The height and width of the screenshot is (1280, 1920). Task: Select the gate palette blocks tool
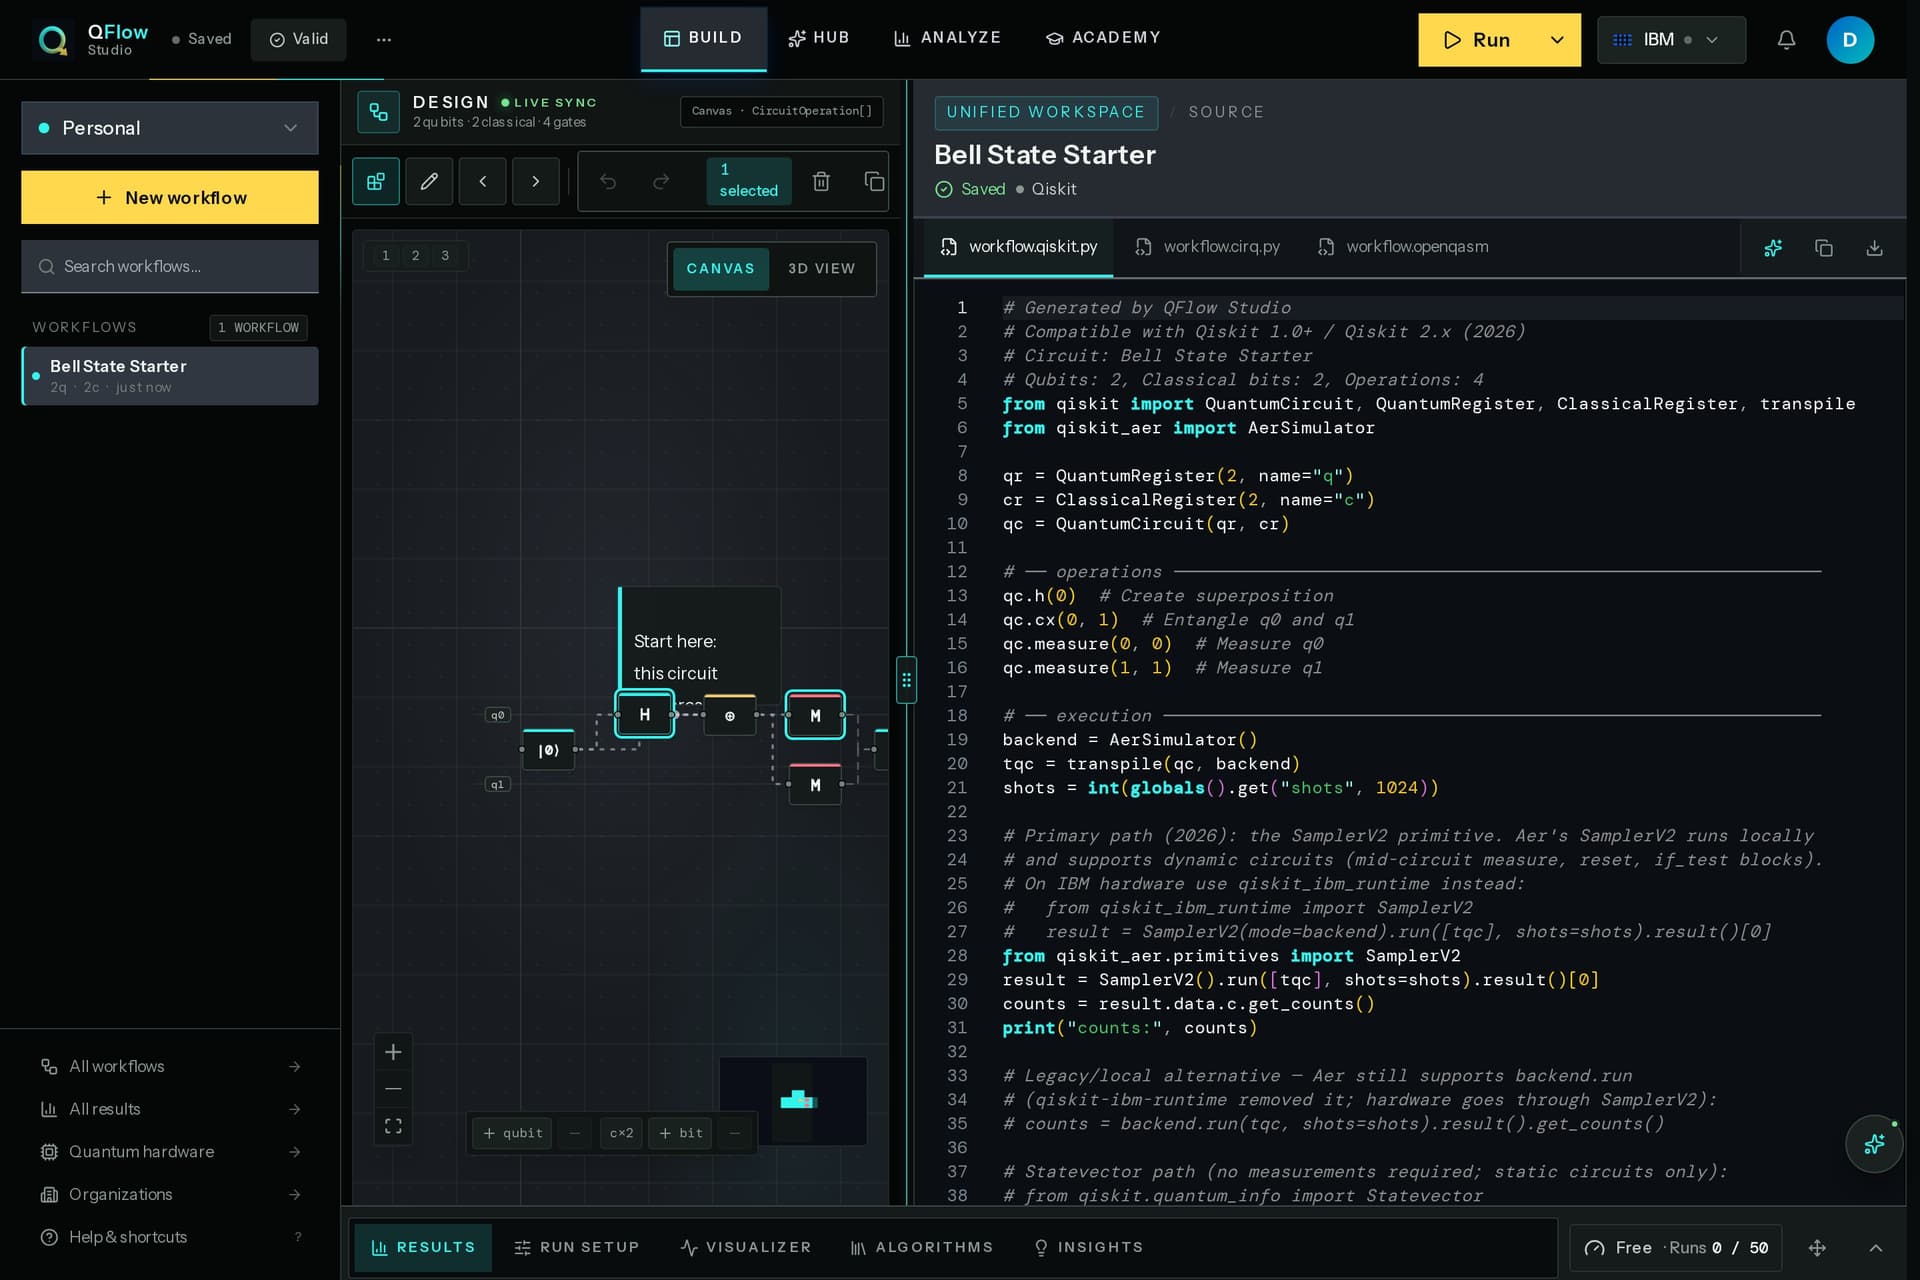[376, 181]
